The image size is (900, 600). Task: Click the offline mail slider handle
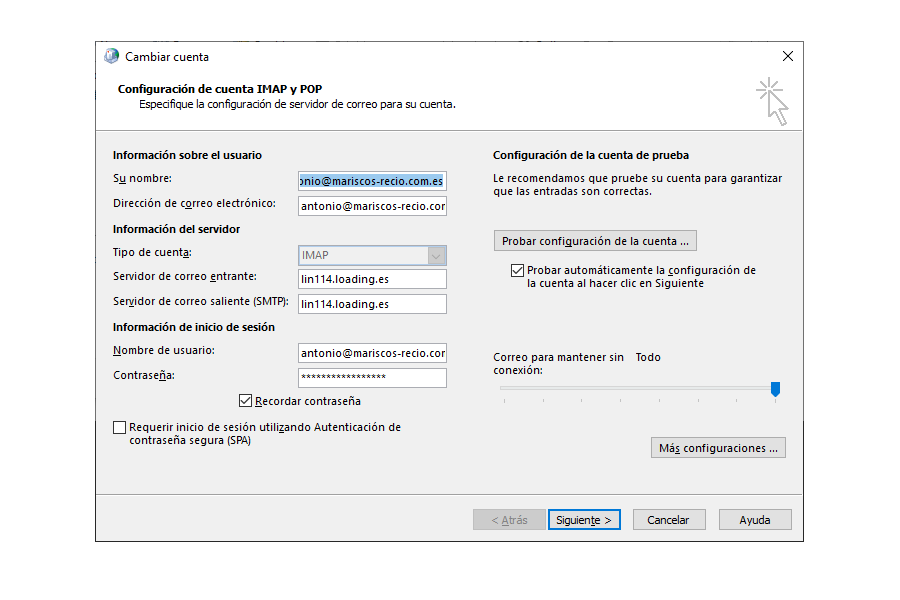click(775, 389)
